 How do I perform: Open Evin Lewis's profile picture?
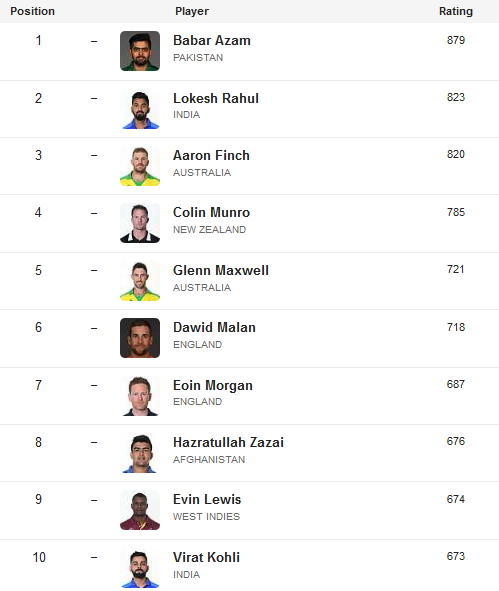[x=140, y=510]
